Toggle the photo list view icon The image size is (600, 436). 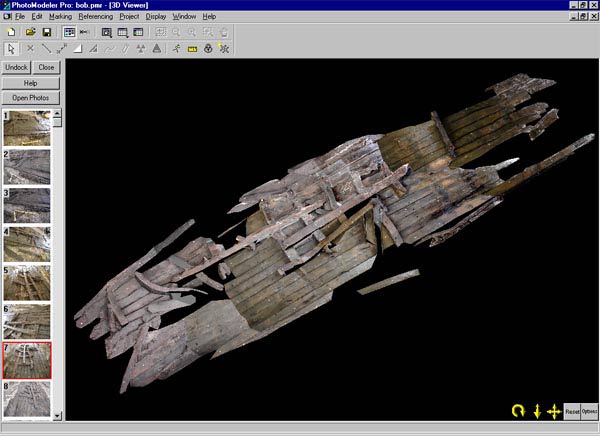click(x=69, y=32)
